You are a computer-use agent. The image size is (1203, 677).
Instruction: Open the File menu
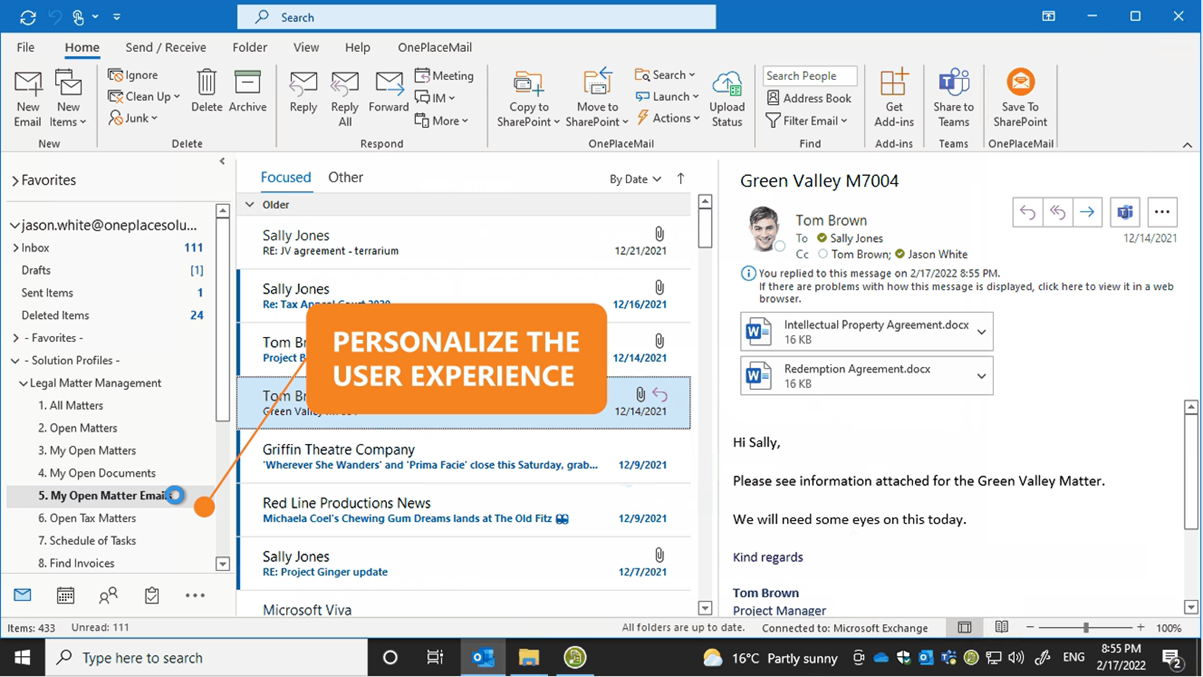(x=25, y=47)
